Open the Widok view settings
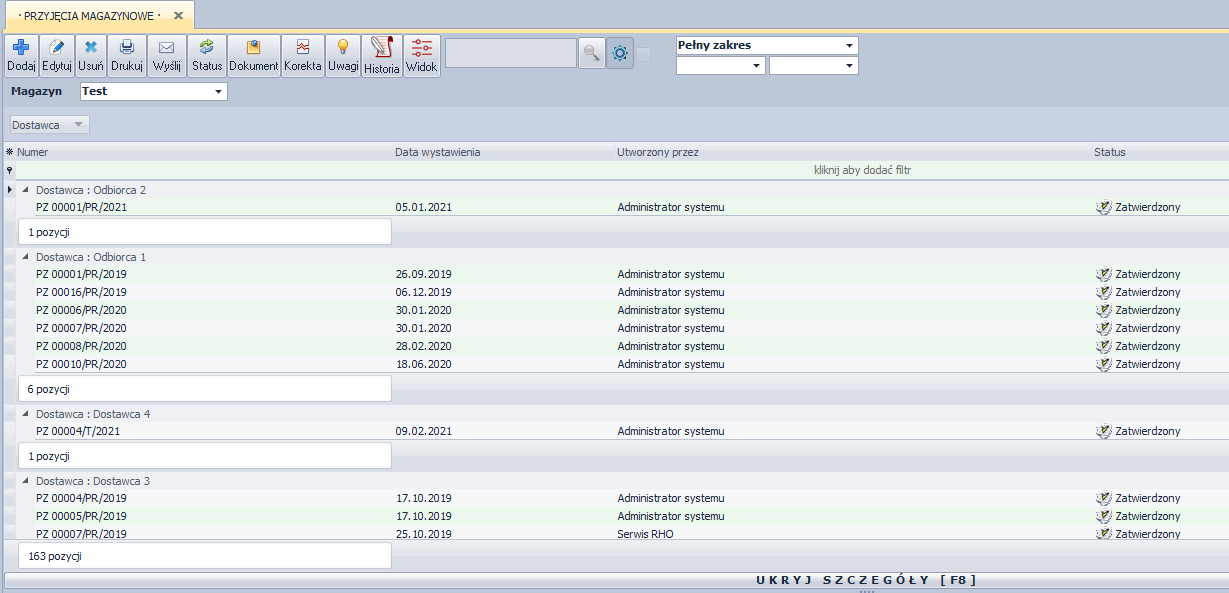 click(422, 56)
